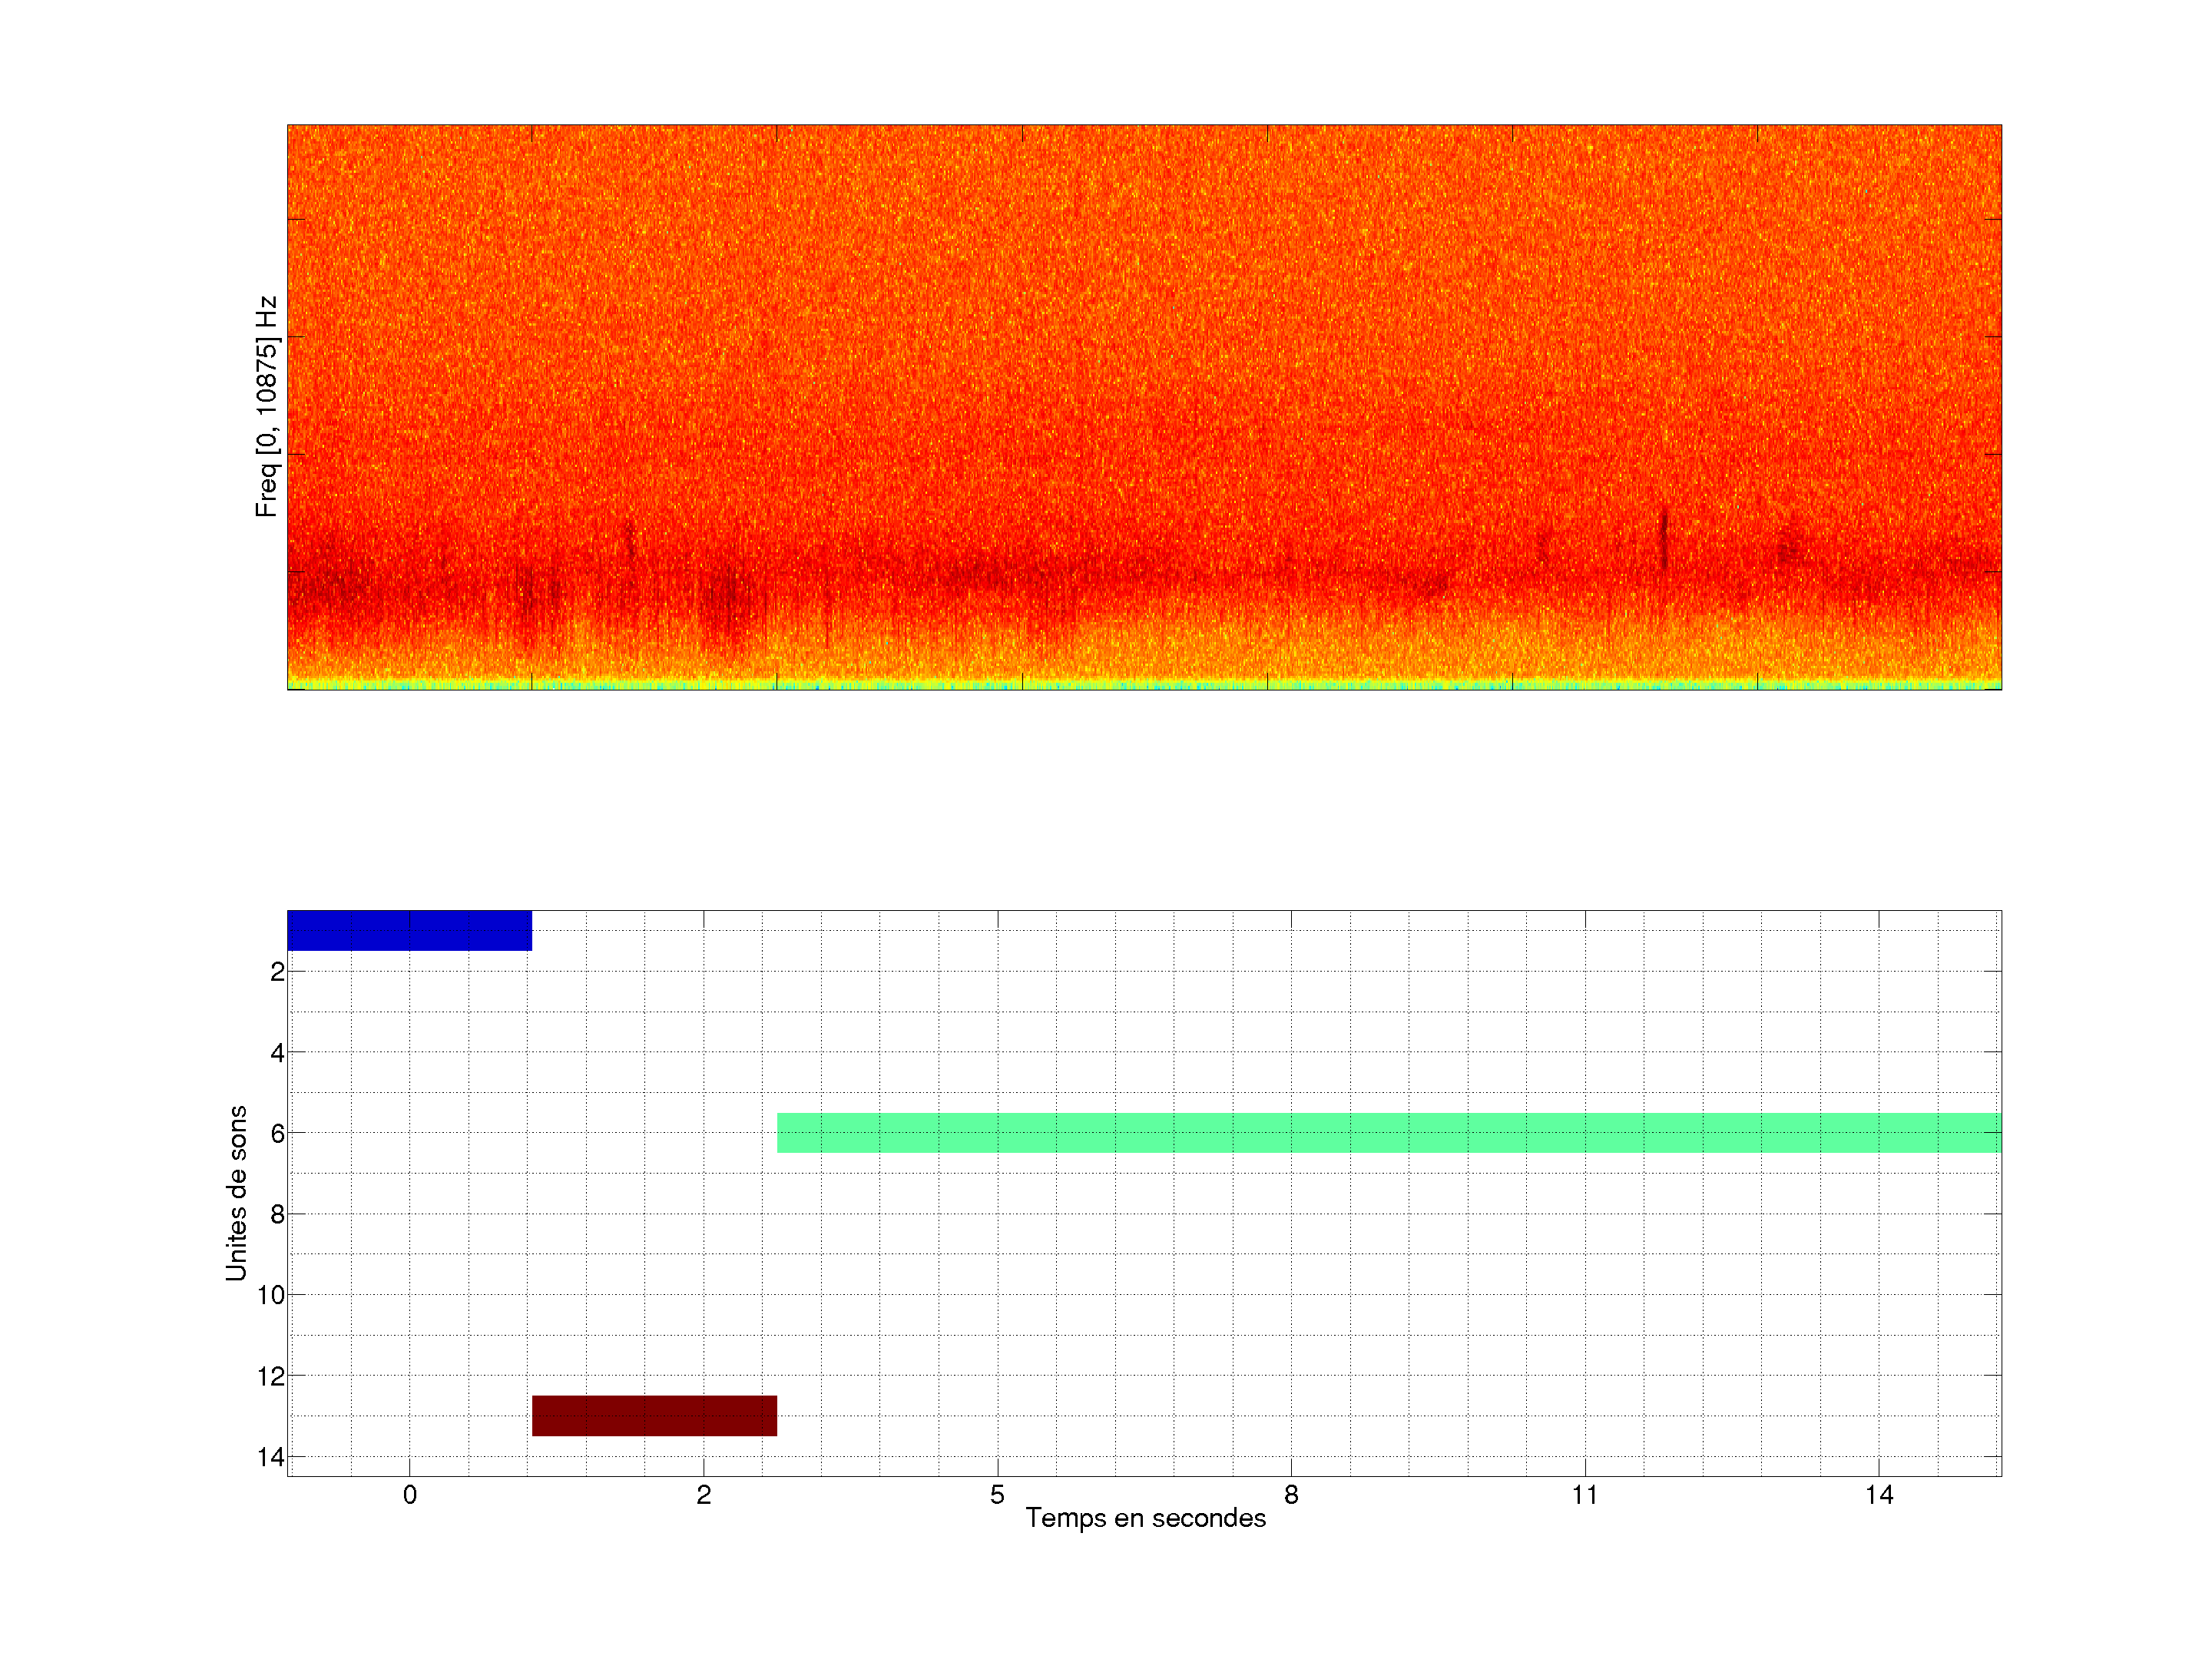The image size is (2212, 1659).
Task: Click the blue bar at sound unit 1
Action: click(x=409, y=930)
